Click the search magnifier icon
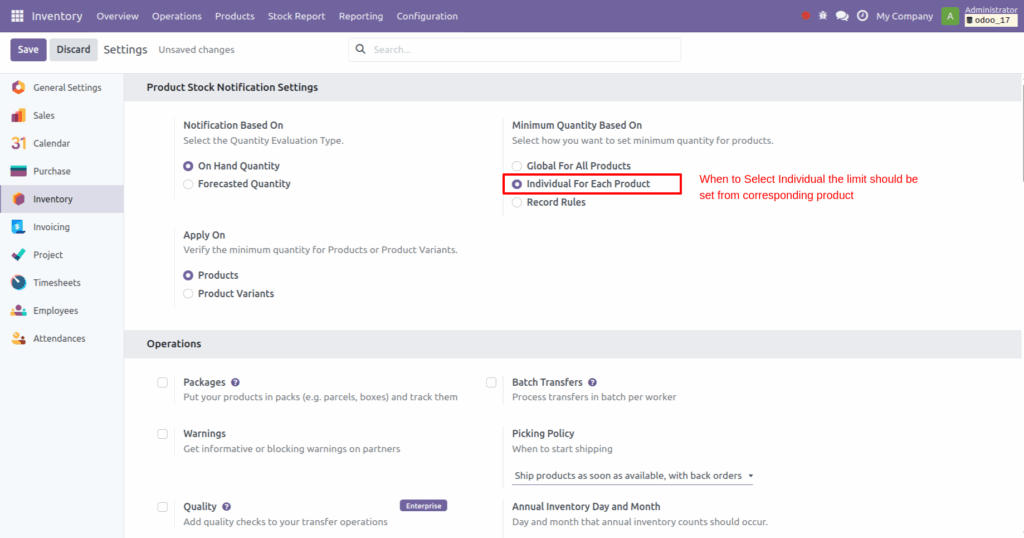The height and width of the screenshot is (538, 1024). (360, 49)
